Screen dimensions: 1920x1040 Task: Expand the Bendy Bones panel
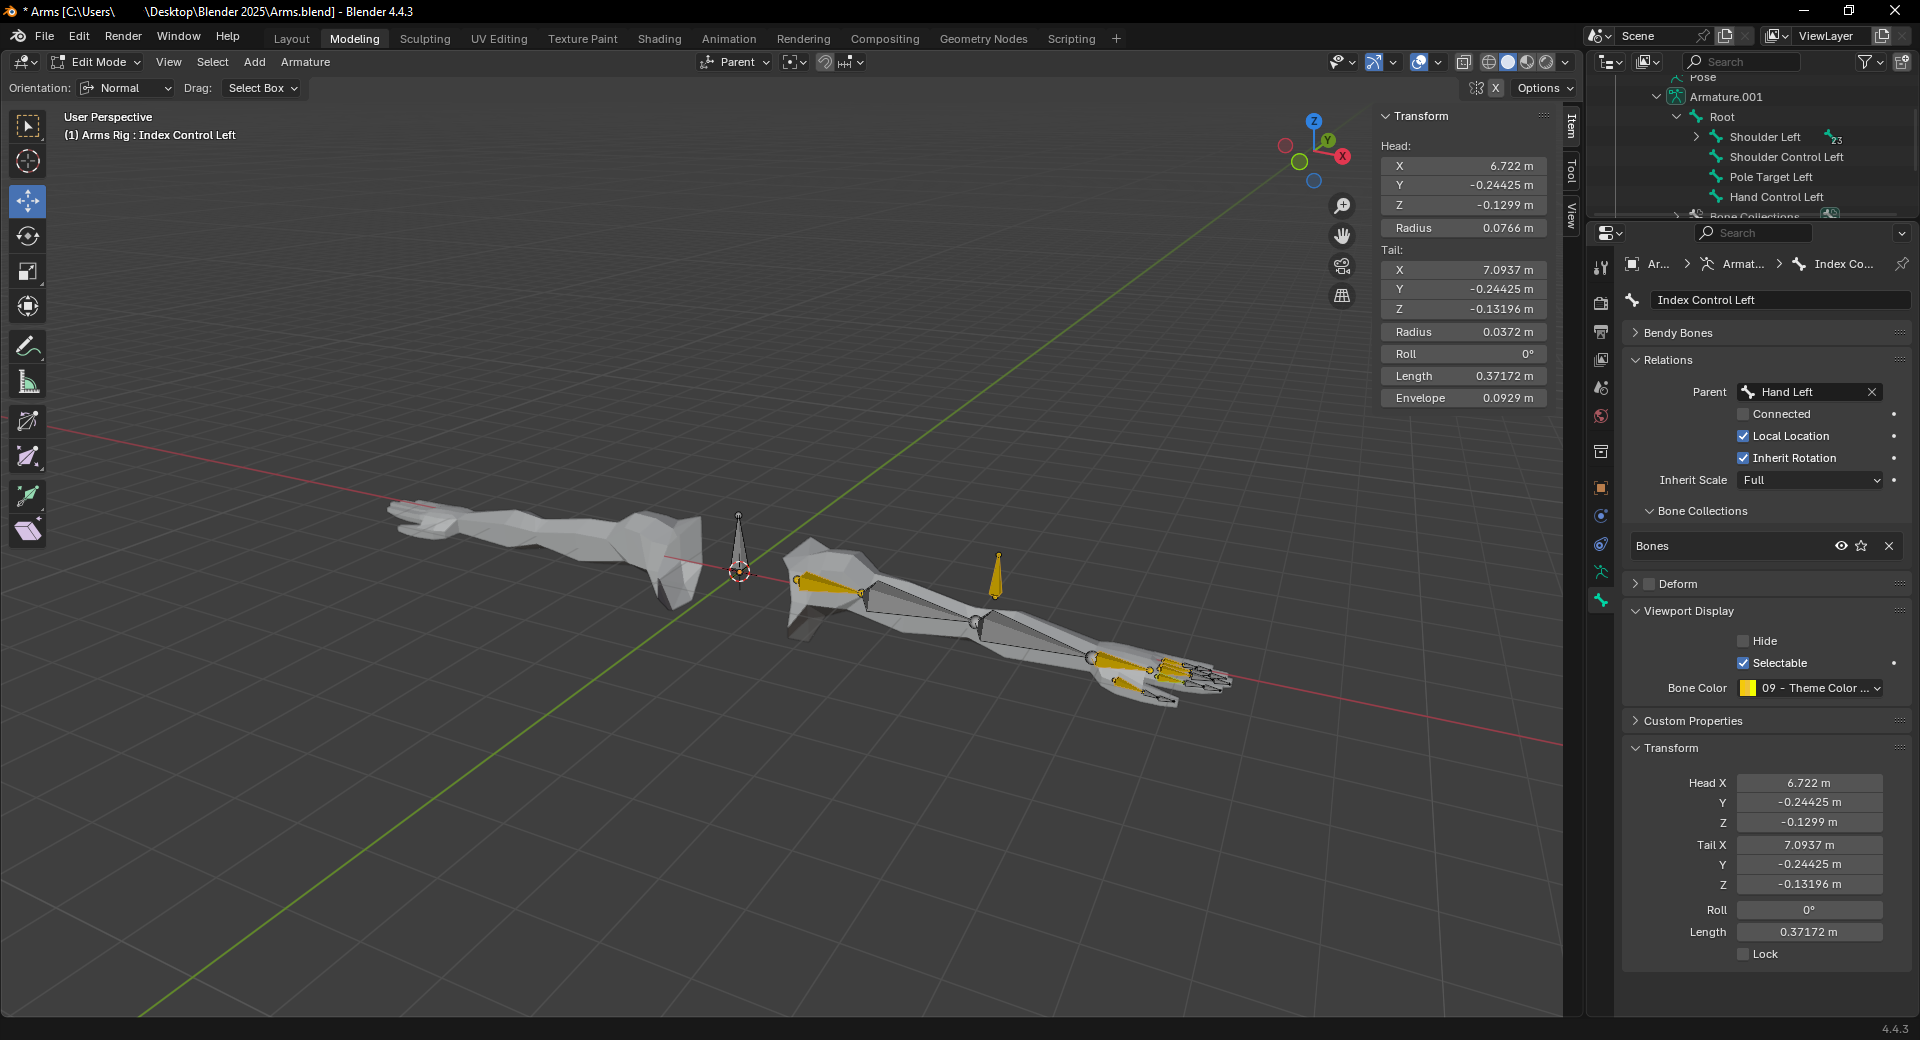click(x=1636, y=333)
